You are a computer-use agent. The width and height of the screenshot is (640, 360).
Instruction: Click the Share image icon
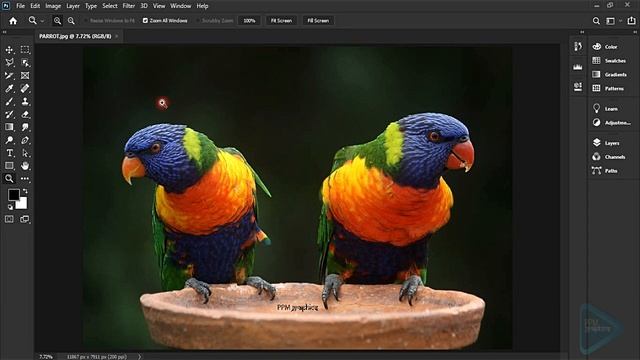631,20
